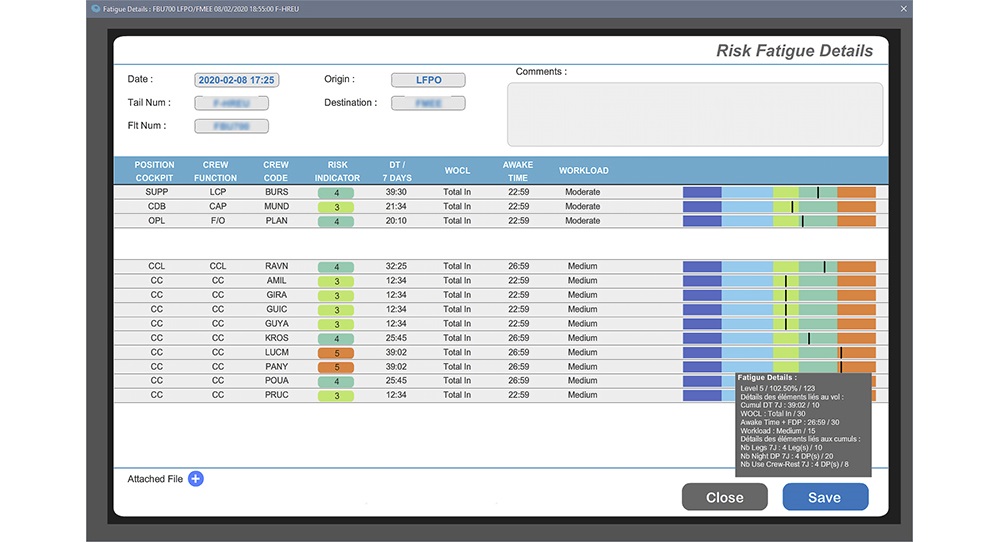
Task: Click the app icon in the title bar
Action: [x=95, y=8]
